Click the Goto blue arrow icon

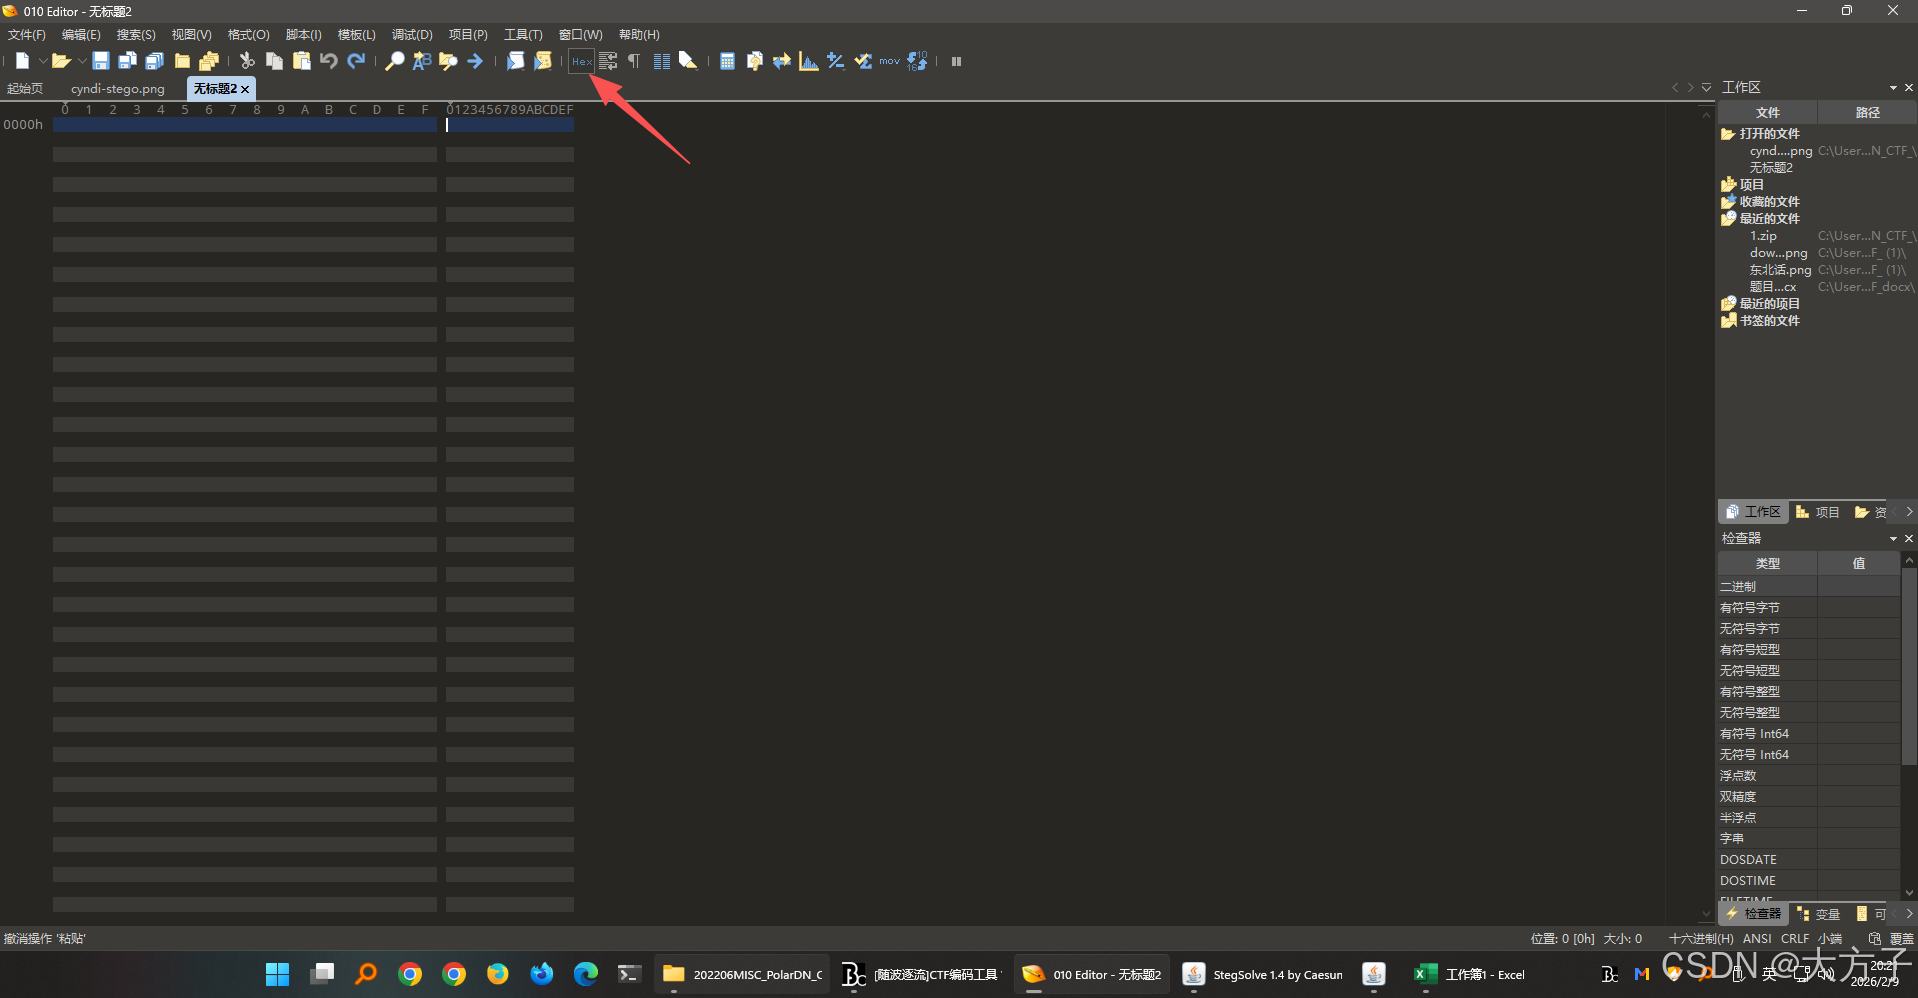point(475,61)
